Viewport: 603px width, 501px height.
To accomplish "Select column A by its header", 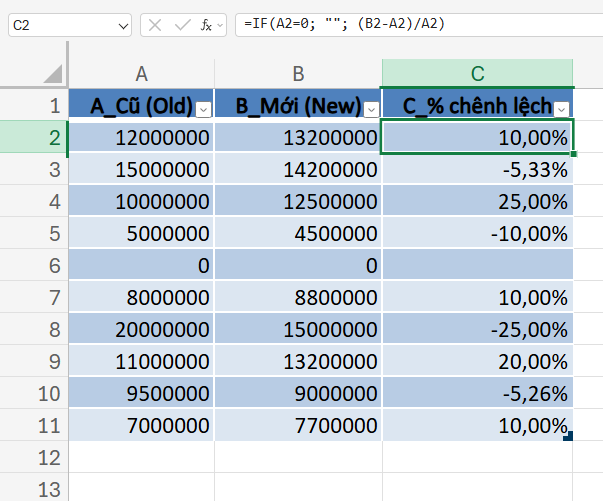I will 141,73.
